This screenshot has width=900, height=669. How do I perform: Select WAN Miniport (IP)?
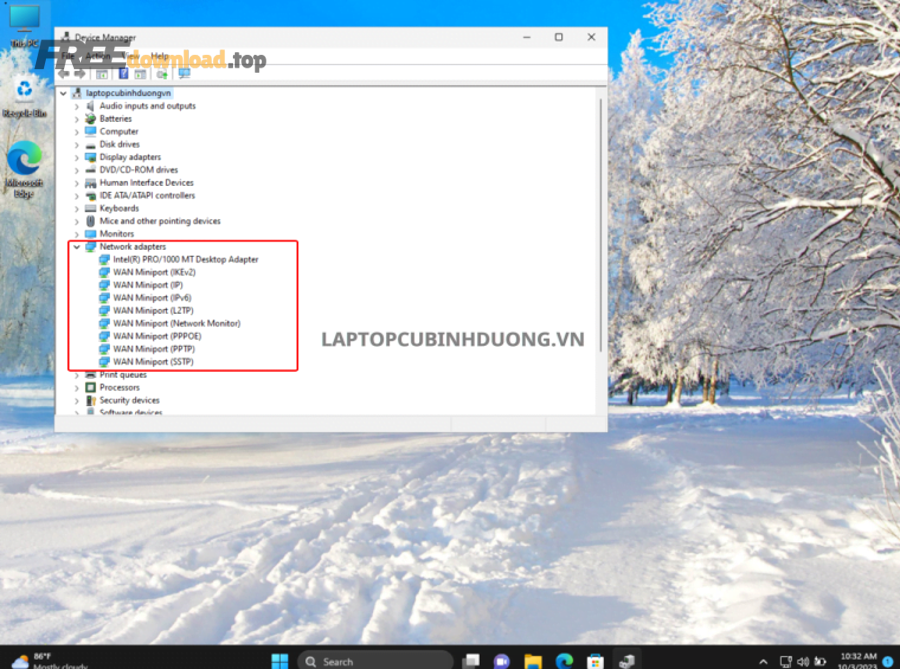(x=148, y=285)
